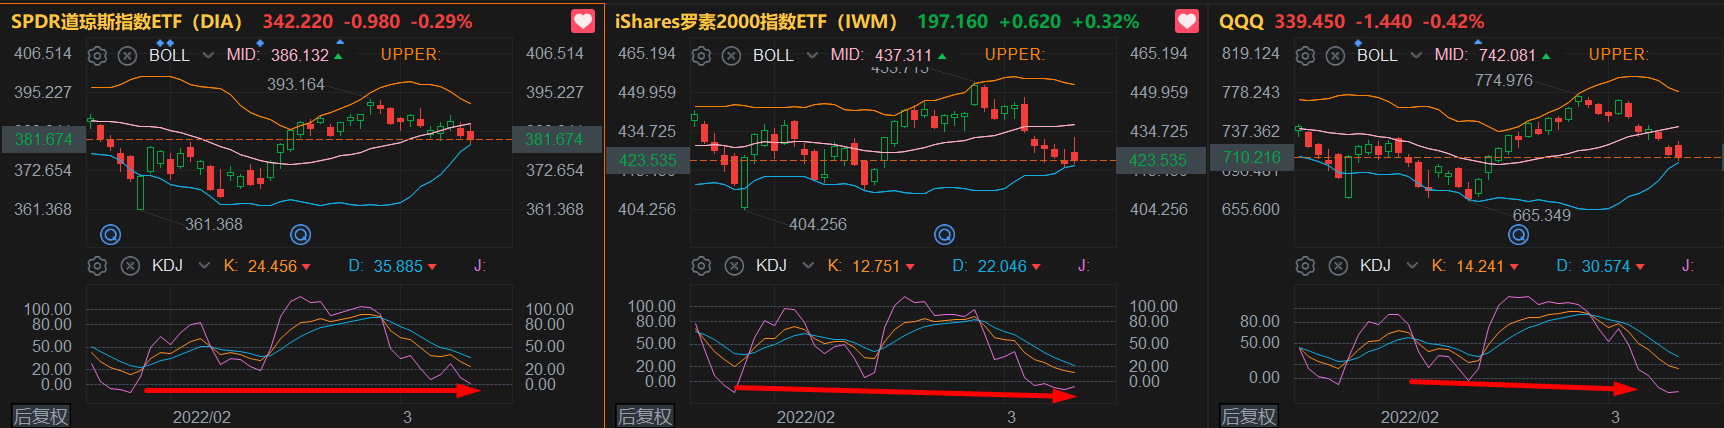Expand the BOLL indicator dropdown in DIA chart

[207, 56]
